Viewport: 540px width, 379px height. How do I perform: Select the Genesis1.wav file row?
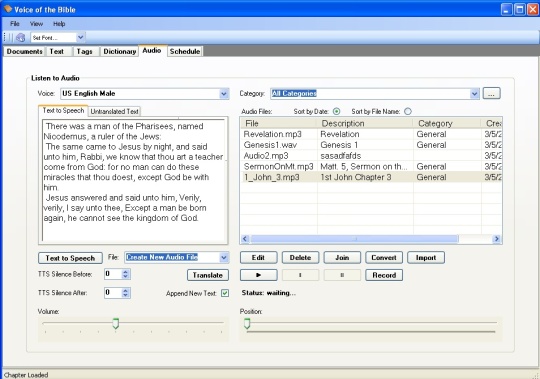click(371, 145)
